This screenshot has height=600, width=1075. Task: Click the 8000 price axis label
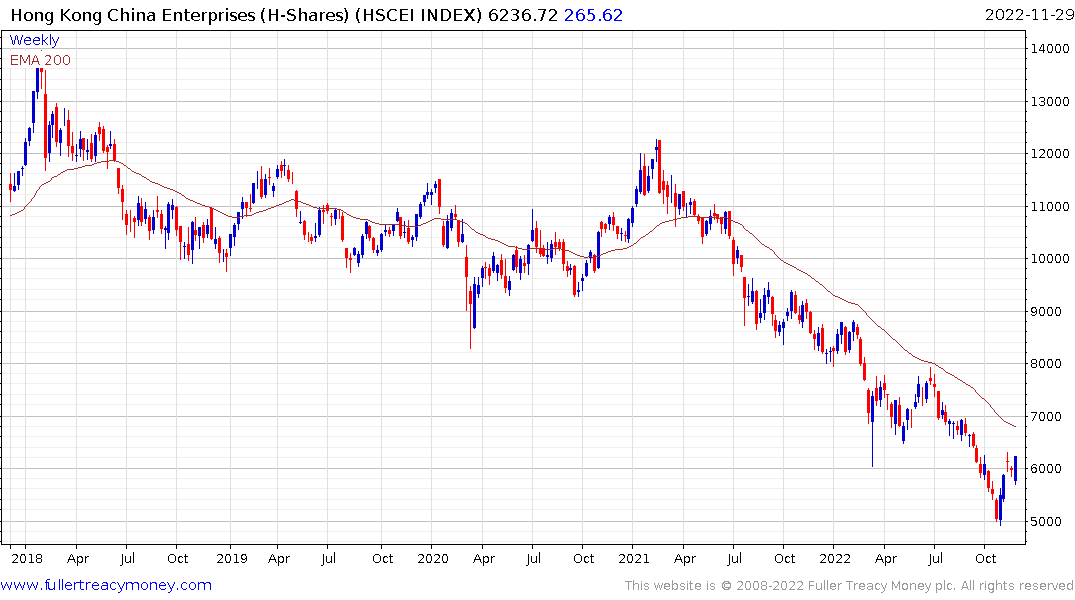point(1046,364)
